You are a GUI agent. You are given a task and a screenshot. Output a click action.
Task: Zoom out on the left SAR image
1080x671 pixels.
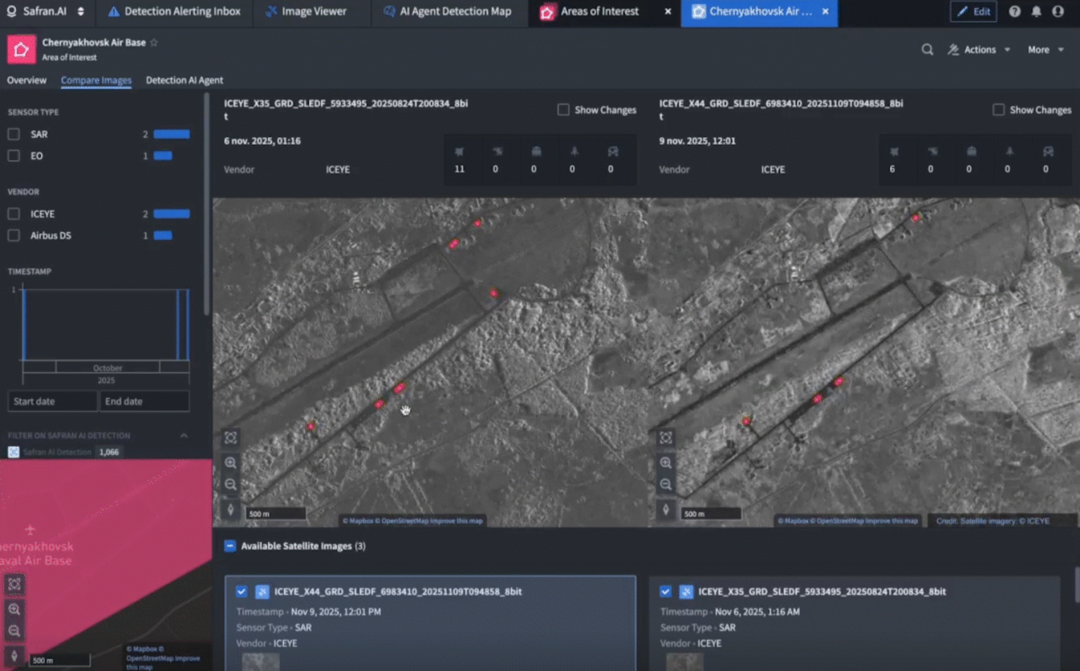(x=231, y=484)
